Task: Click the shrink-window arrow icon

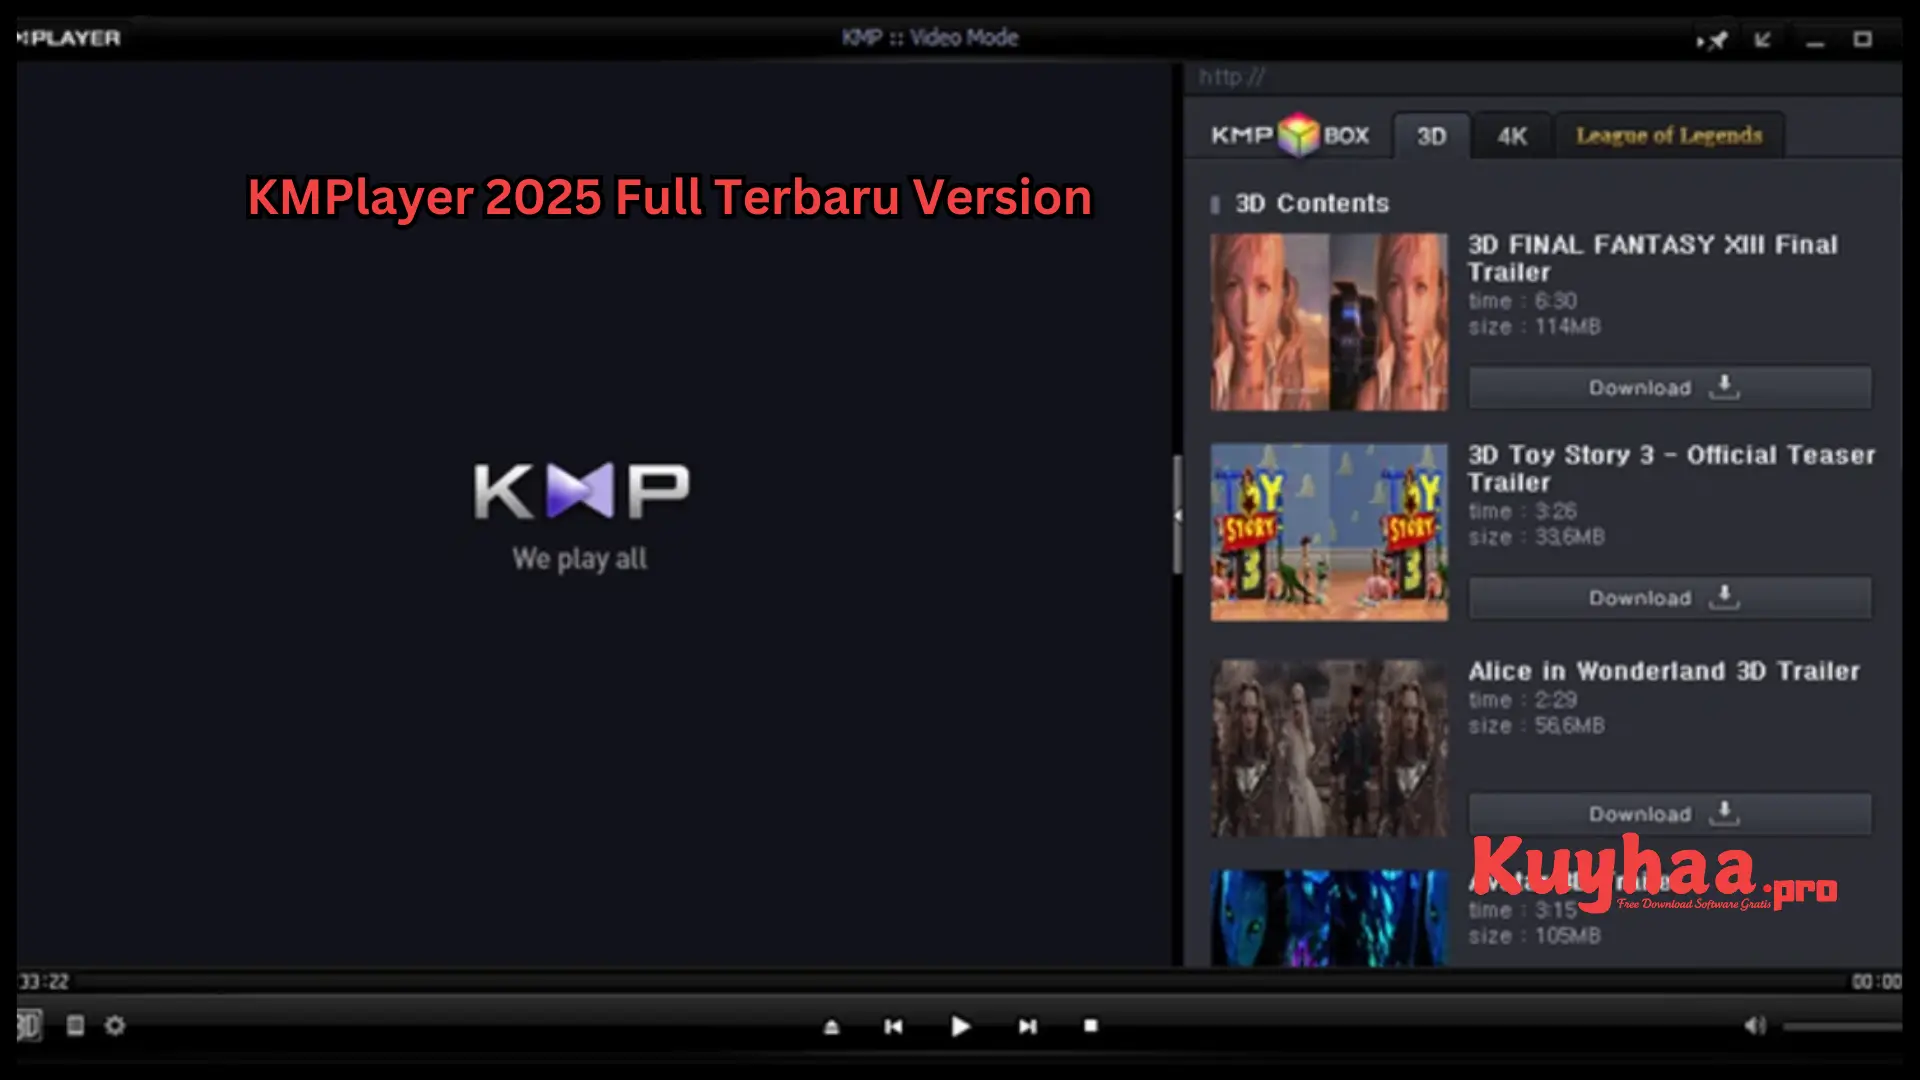Action: pyautogui.click(x=1763, y=40)
